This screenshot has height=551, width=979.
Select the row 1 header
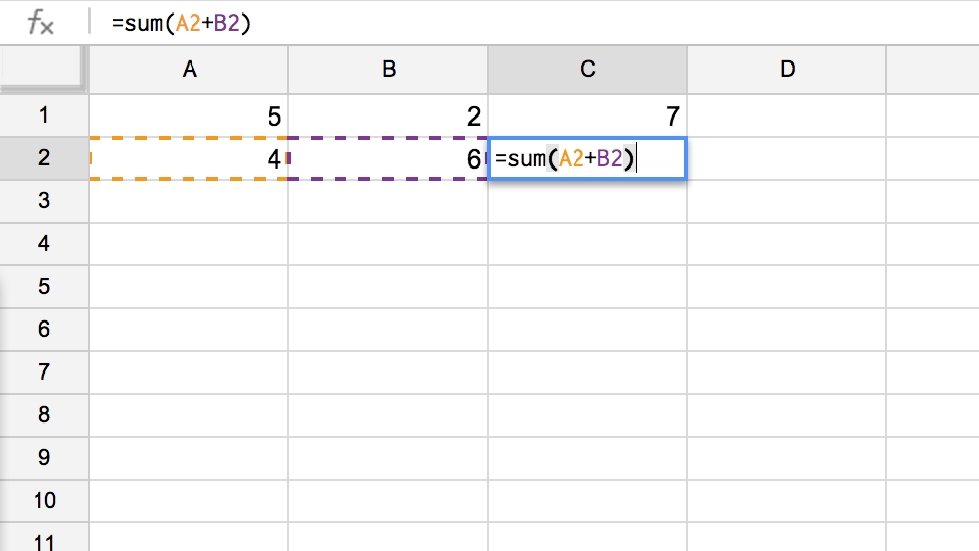[x=43, y=115]
